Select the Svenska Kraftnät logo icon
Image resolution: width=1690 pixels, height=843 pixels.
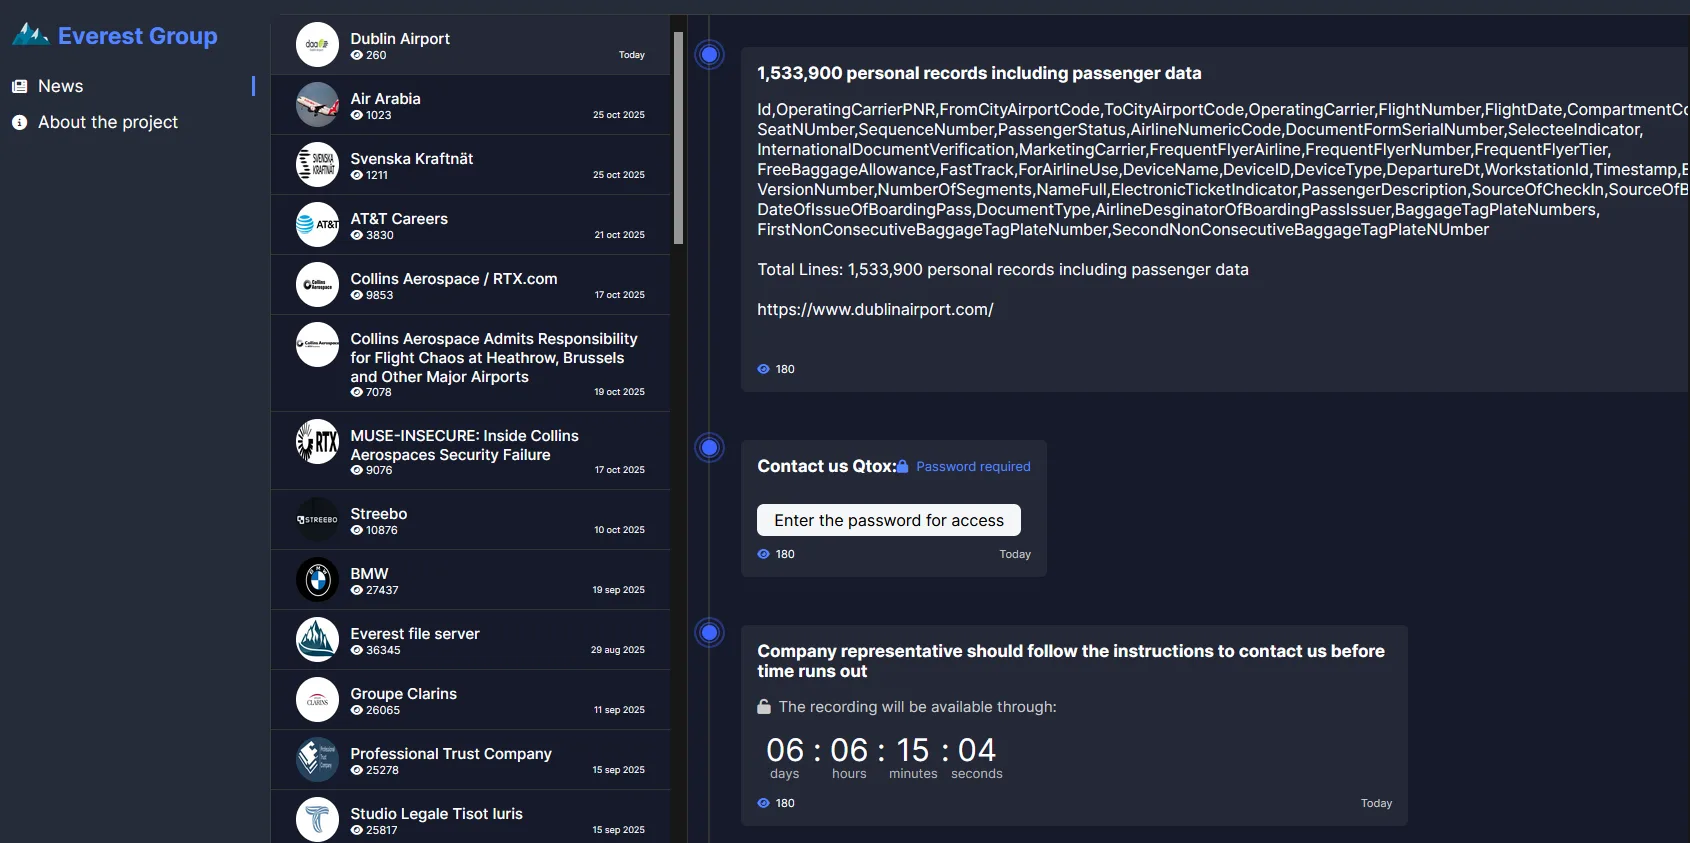pyautogui.click(x=317, y=165)
